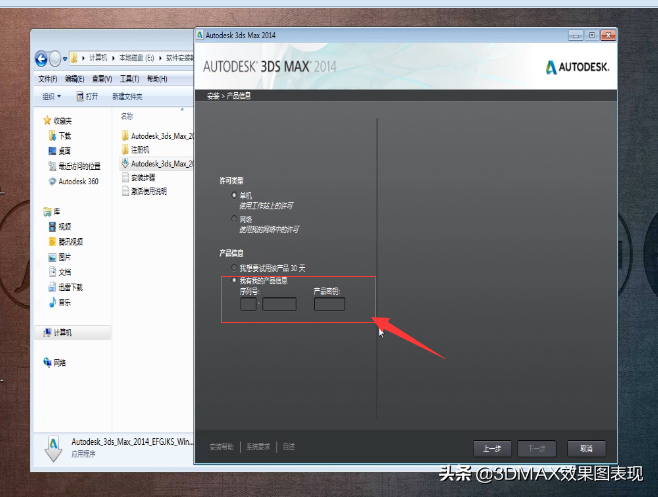
Task: Click the second longer 序列号 input box
Action: click(279, 304)
